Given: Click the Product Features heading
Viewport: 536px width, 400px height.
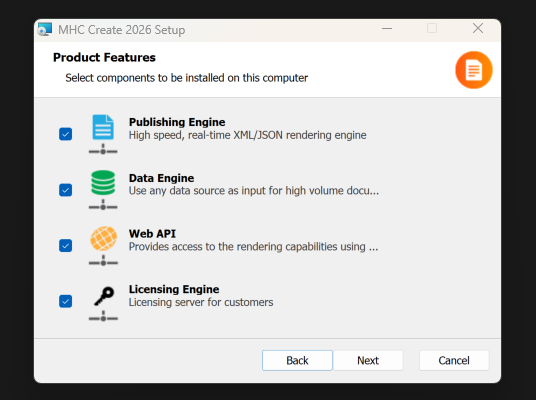Looking at the screenshot, I should [x=104, y=57].
